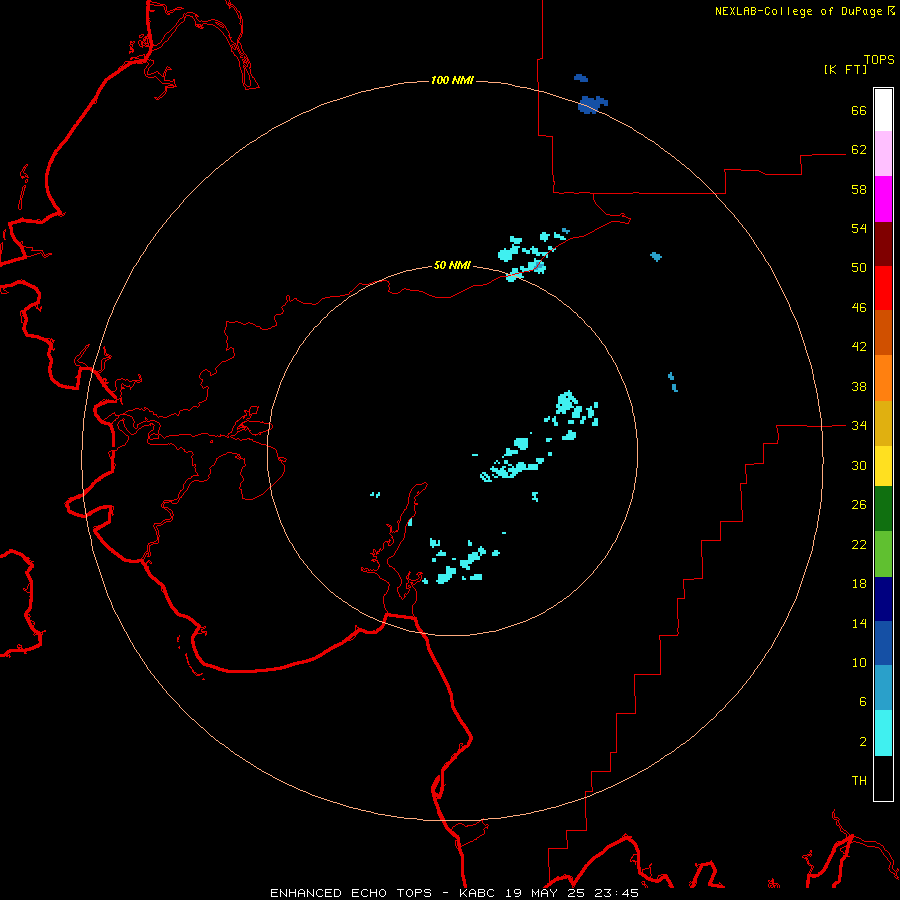The width and height of the screenshot is (900, 900).
Task: Select the KABC station identifier
Action: coord(478,893)
